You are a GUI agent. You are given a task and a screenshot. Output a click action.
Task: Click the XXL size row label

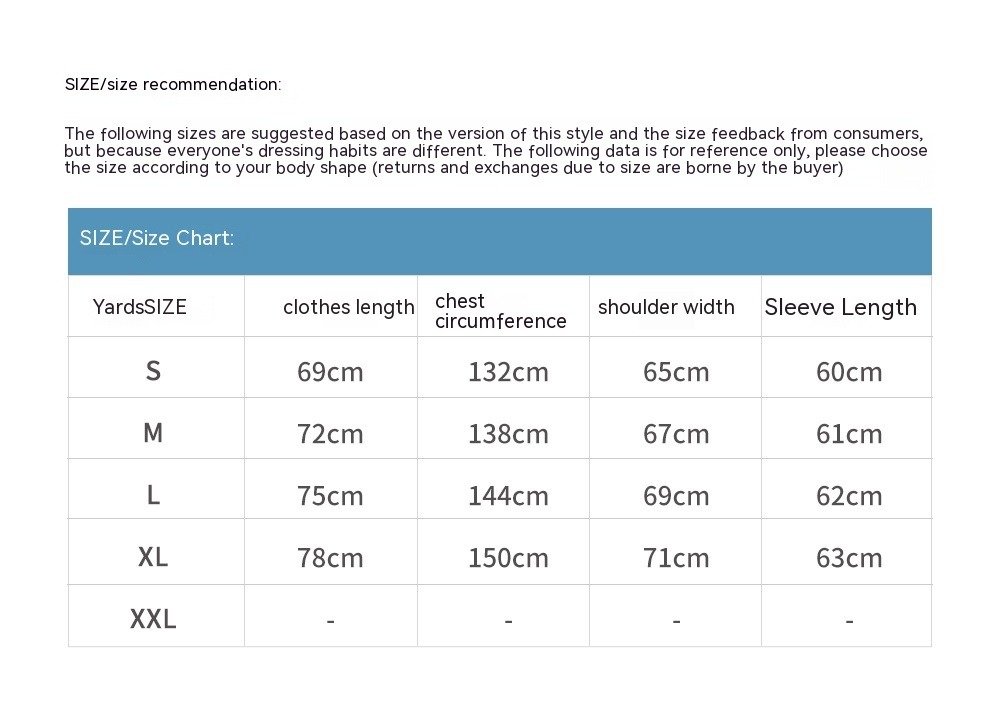point(153,619)
